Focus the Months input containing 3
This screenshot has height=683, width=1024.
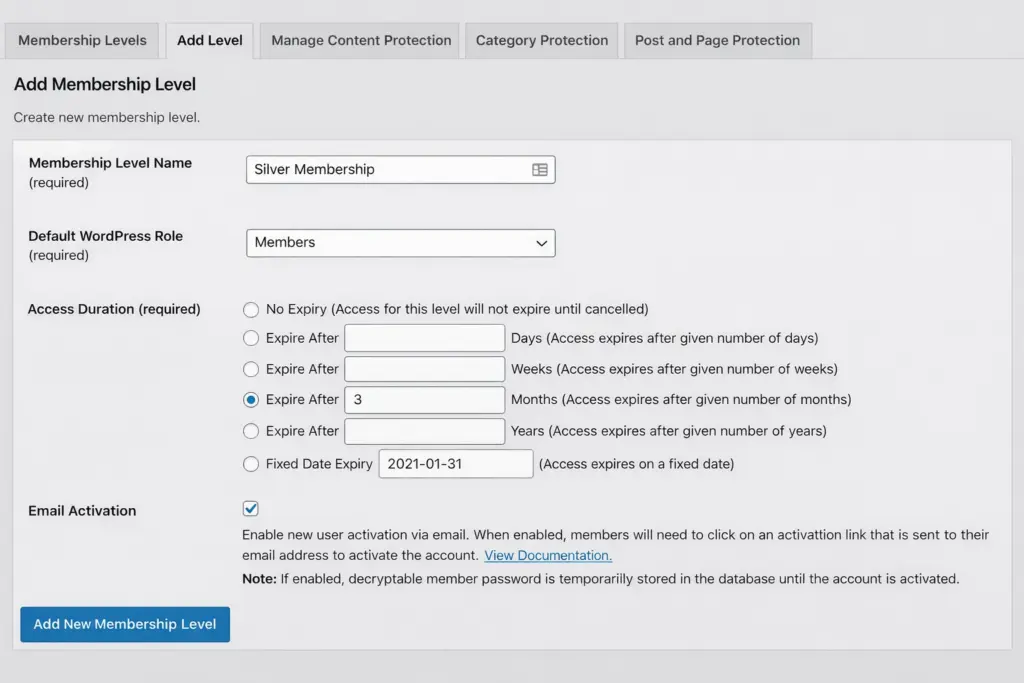(x=425, y=400)
